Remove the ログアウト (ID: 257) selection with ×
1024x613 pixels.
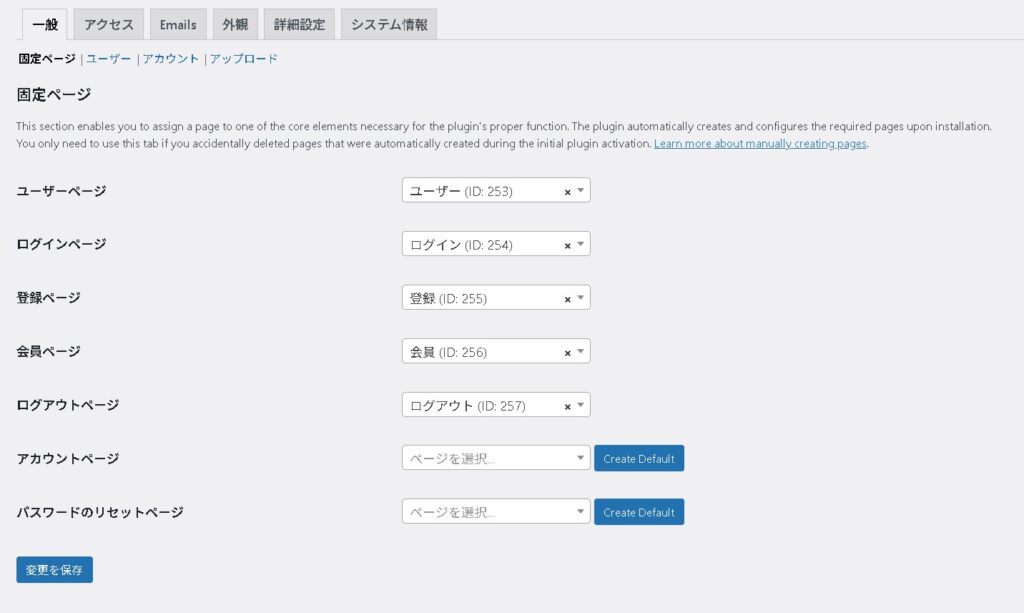(x=567, y=406)
